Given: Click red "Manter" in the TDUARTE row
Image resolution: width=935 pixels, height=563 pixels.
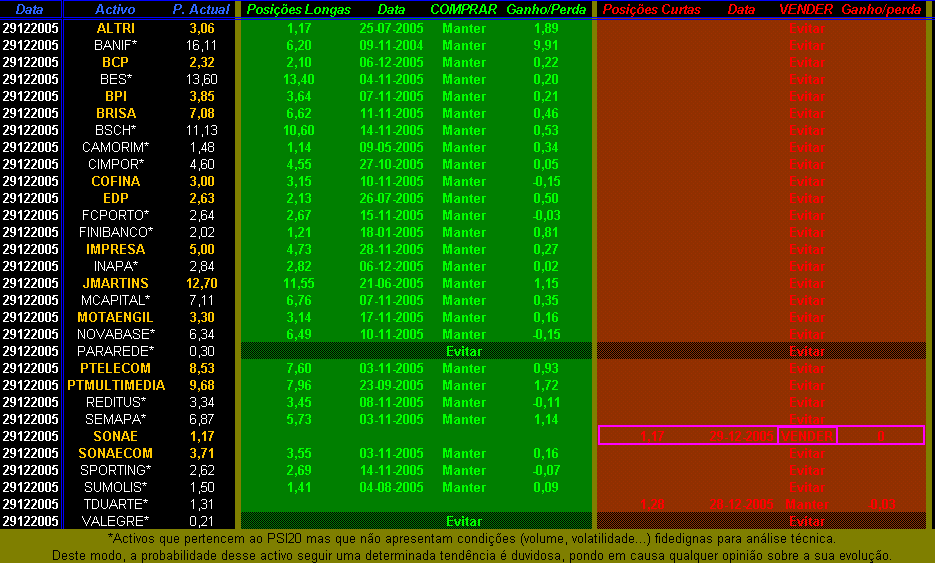Looking at the screenshot, I should 806,504.
